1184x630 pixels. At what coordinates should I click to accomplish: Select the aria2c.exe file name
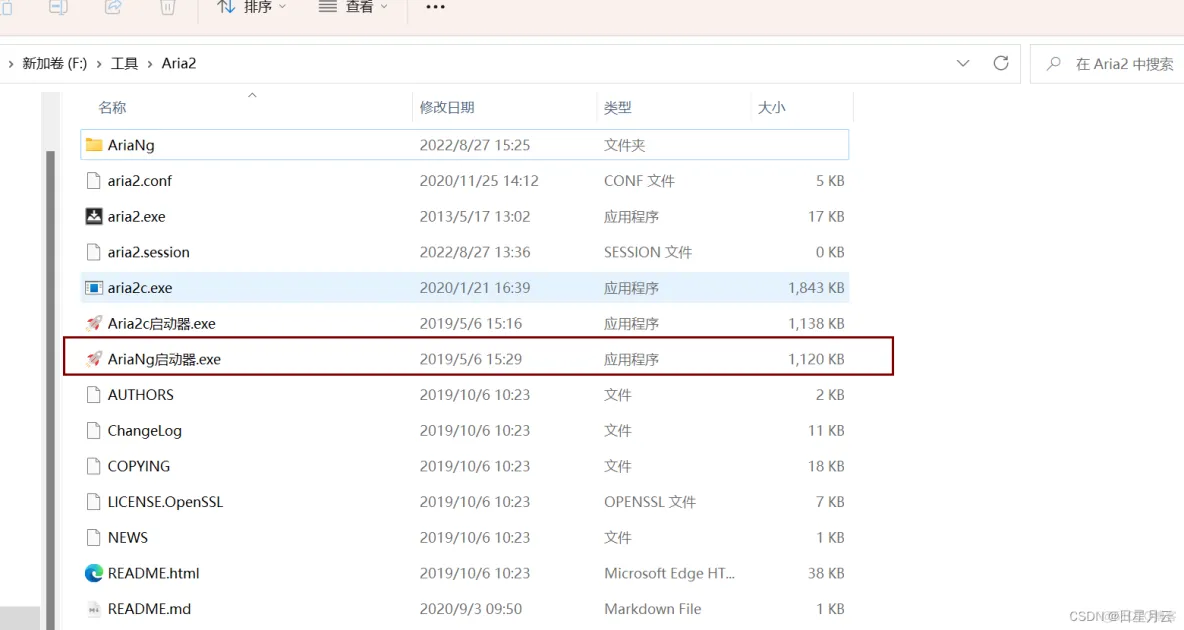click(140, 288)
